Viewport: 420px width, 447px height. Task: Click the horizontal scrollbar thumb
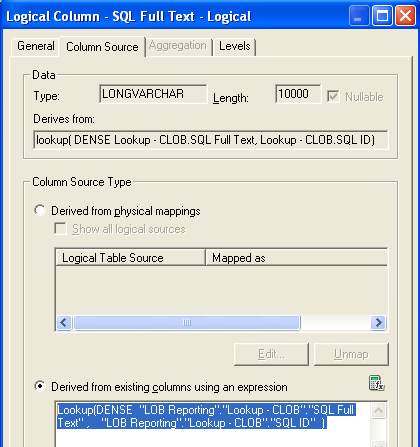tap(187, 323)
